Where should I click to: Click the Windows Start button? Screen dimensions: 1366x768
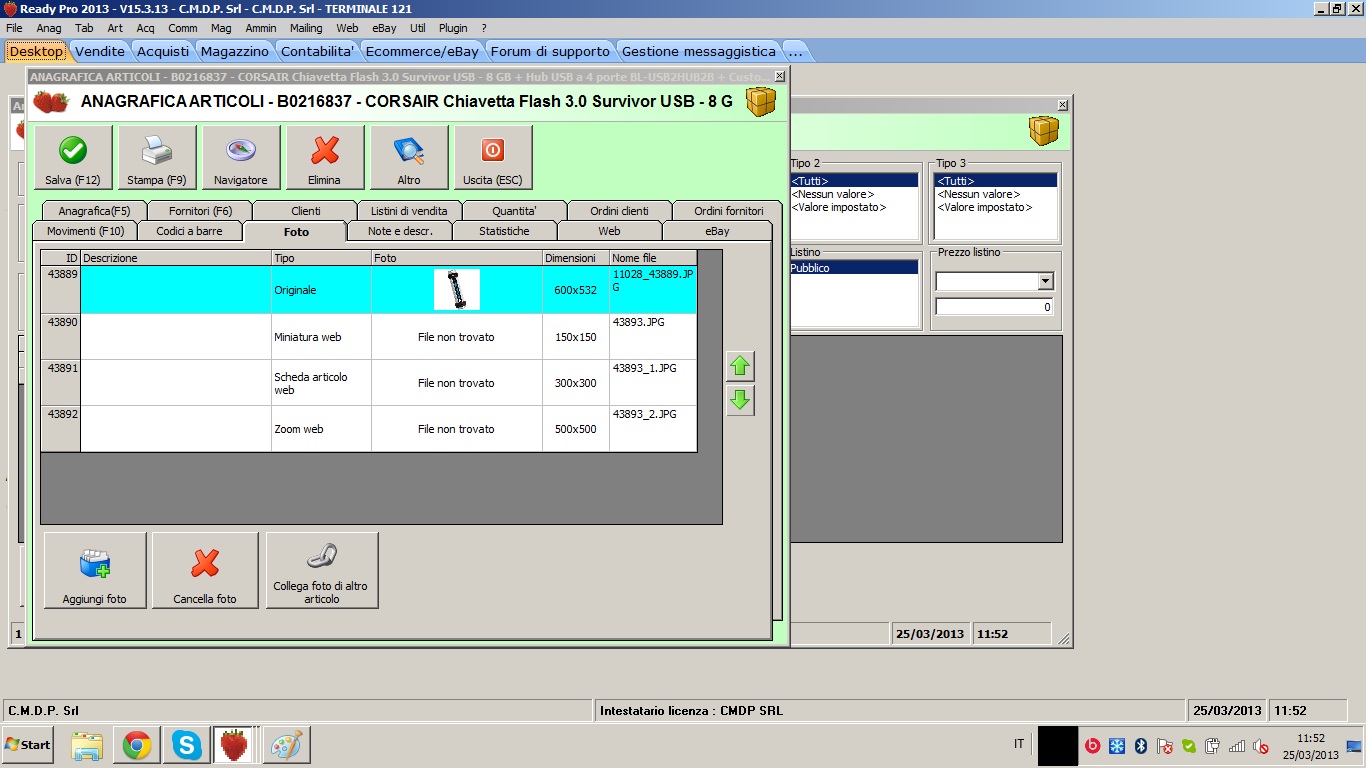click(x=28, y=745)
